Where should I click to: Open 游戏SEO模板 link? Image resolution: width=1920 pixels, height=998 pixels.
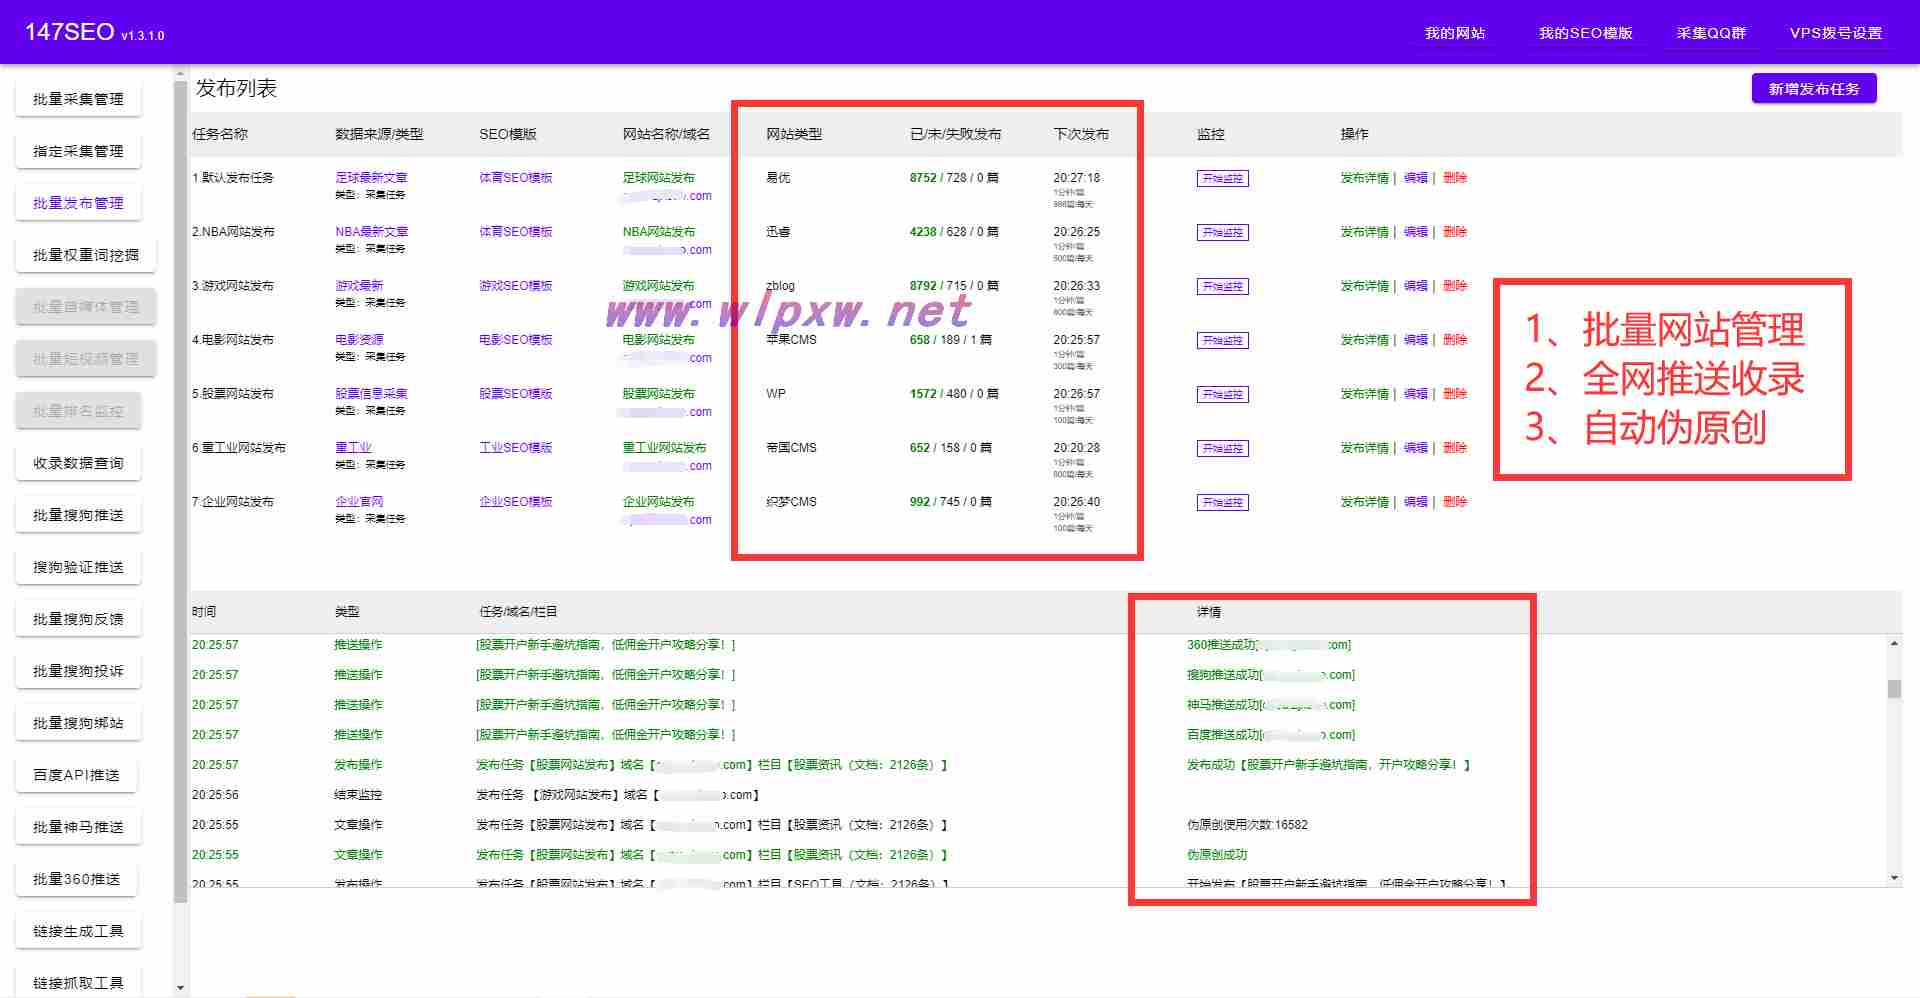(515, 286)
